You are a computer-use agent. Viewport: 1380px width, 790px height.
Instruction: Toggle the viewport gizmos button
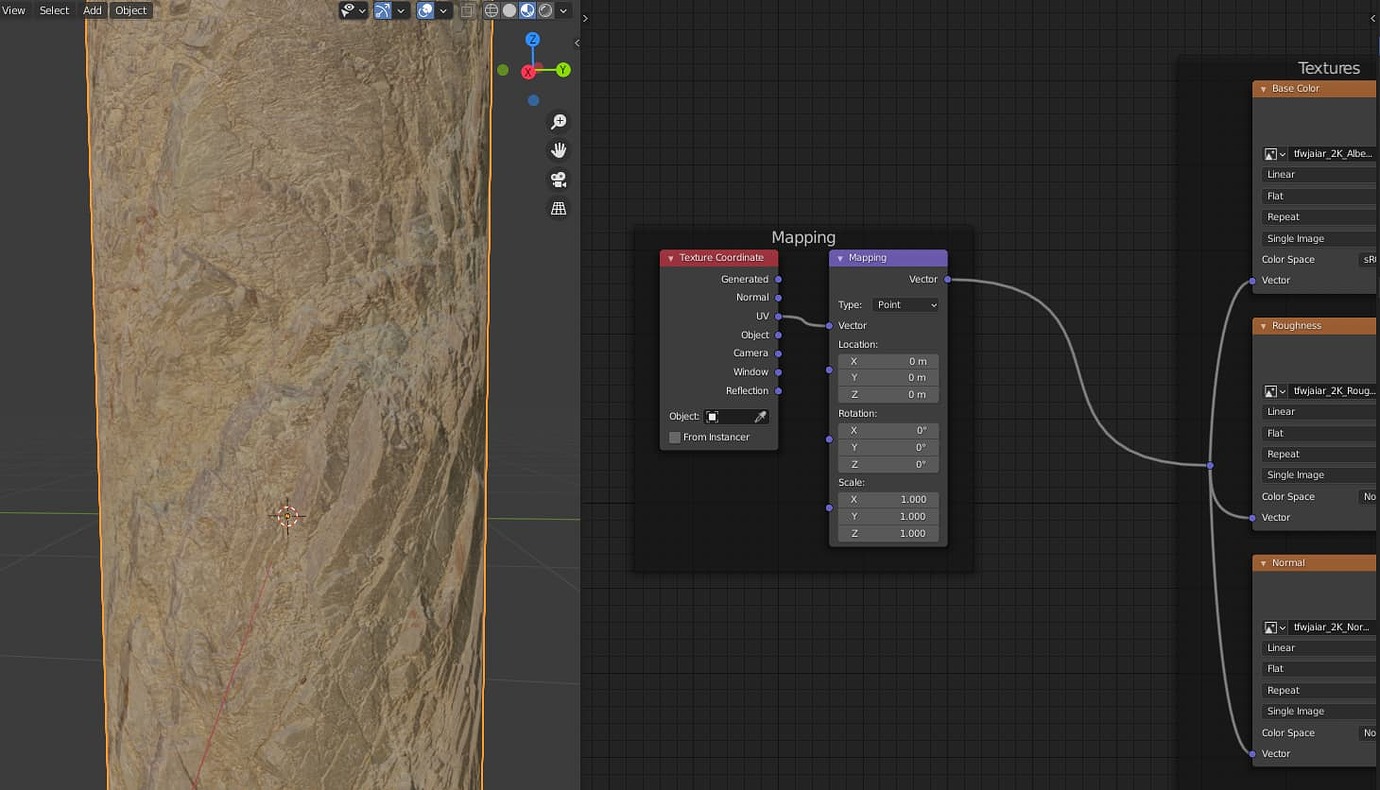coord(383,10)
